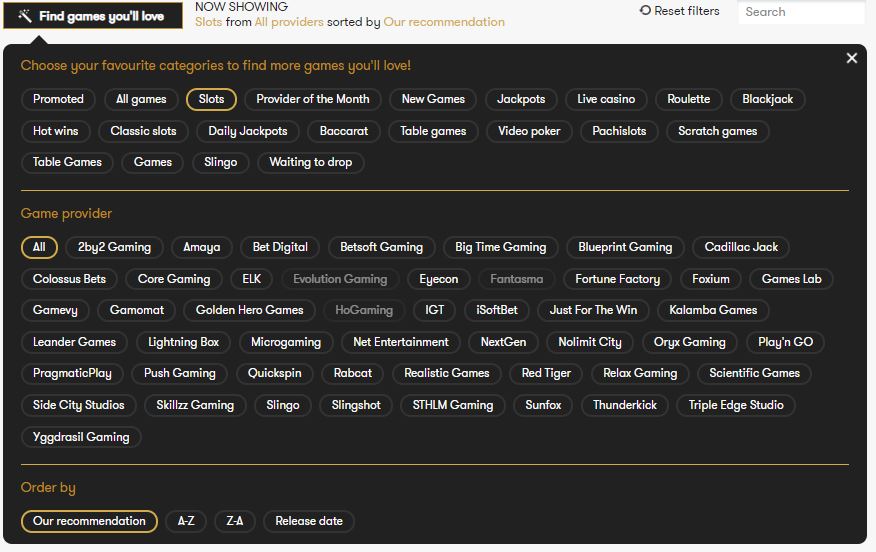Filter by Cadillac Jack provider
The height and width of the screenshot is (552, 876).
coord(741,247)
